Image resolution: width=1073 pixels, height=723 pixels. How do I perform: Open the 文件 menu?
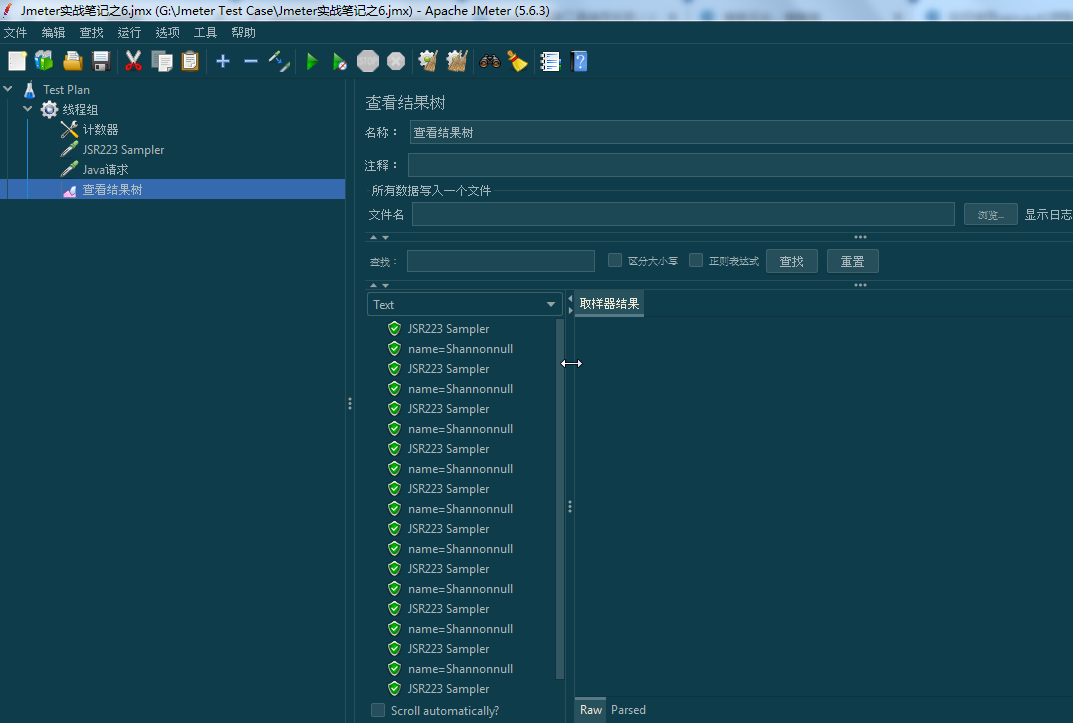pos(16,32)
